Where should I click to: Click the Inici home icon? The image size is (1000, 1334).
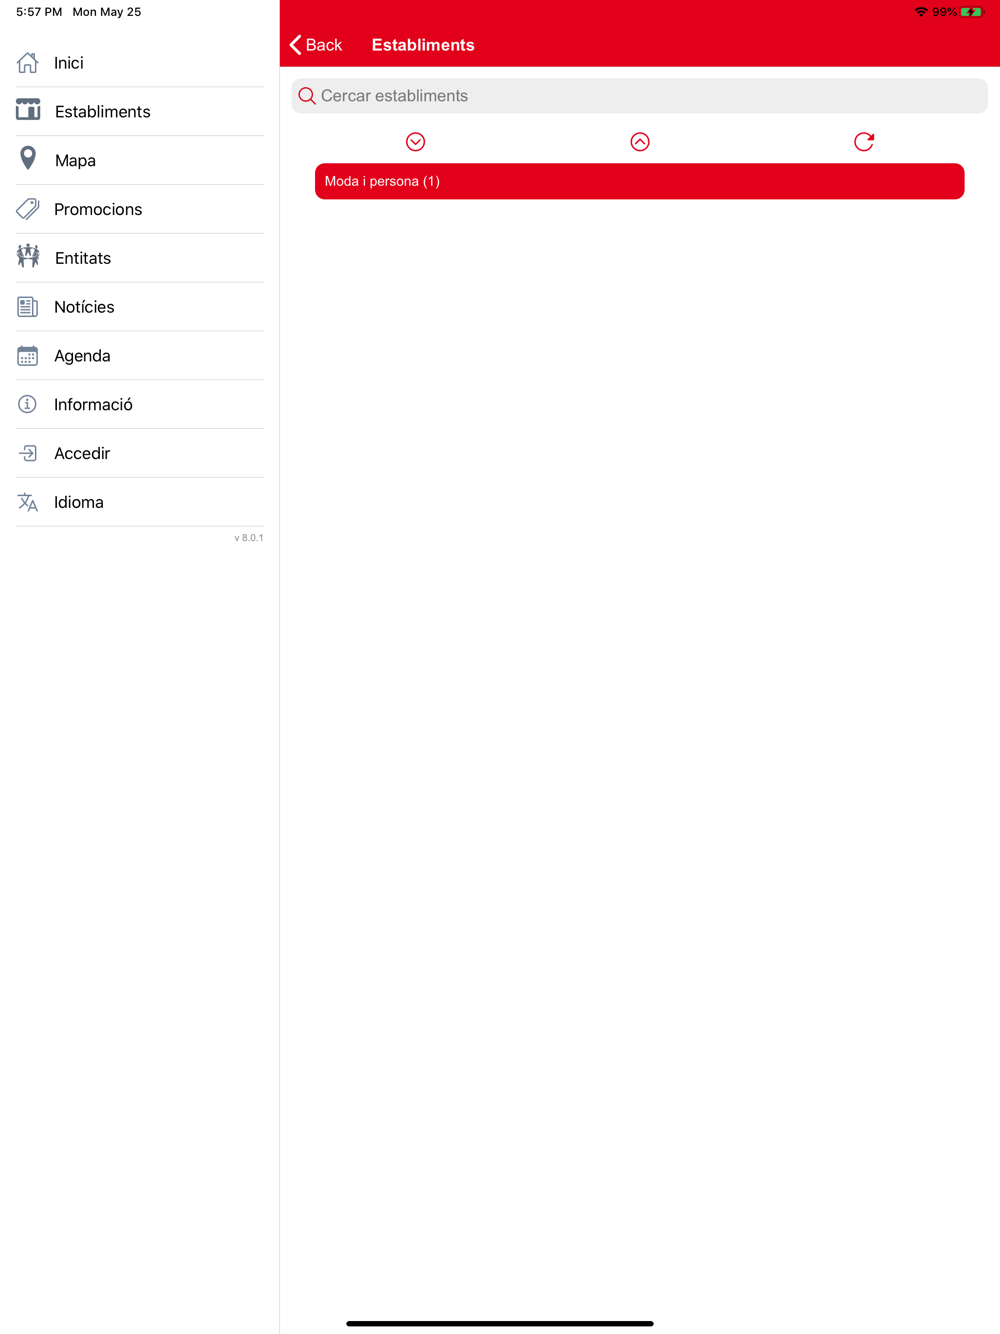pos(28,63)
